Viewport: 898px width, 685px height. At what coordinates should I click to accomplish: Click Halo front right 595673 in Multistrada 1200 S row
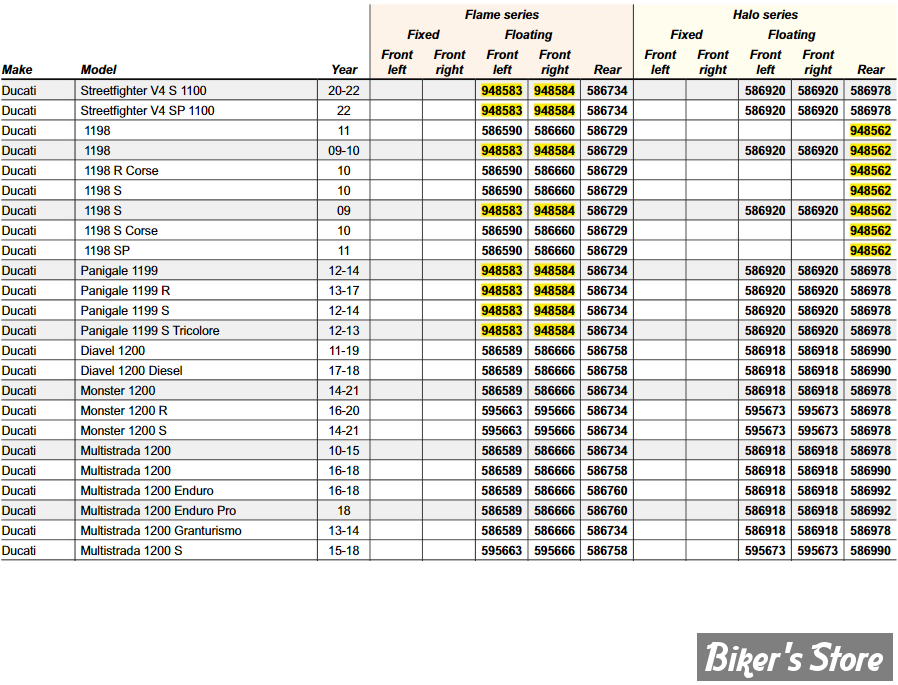[818, 551]
